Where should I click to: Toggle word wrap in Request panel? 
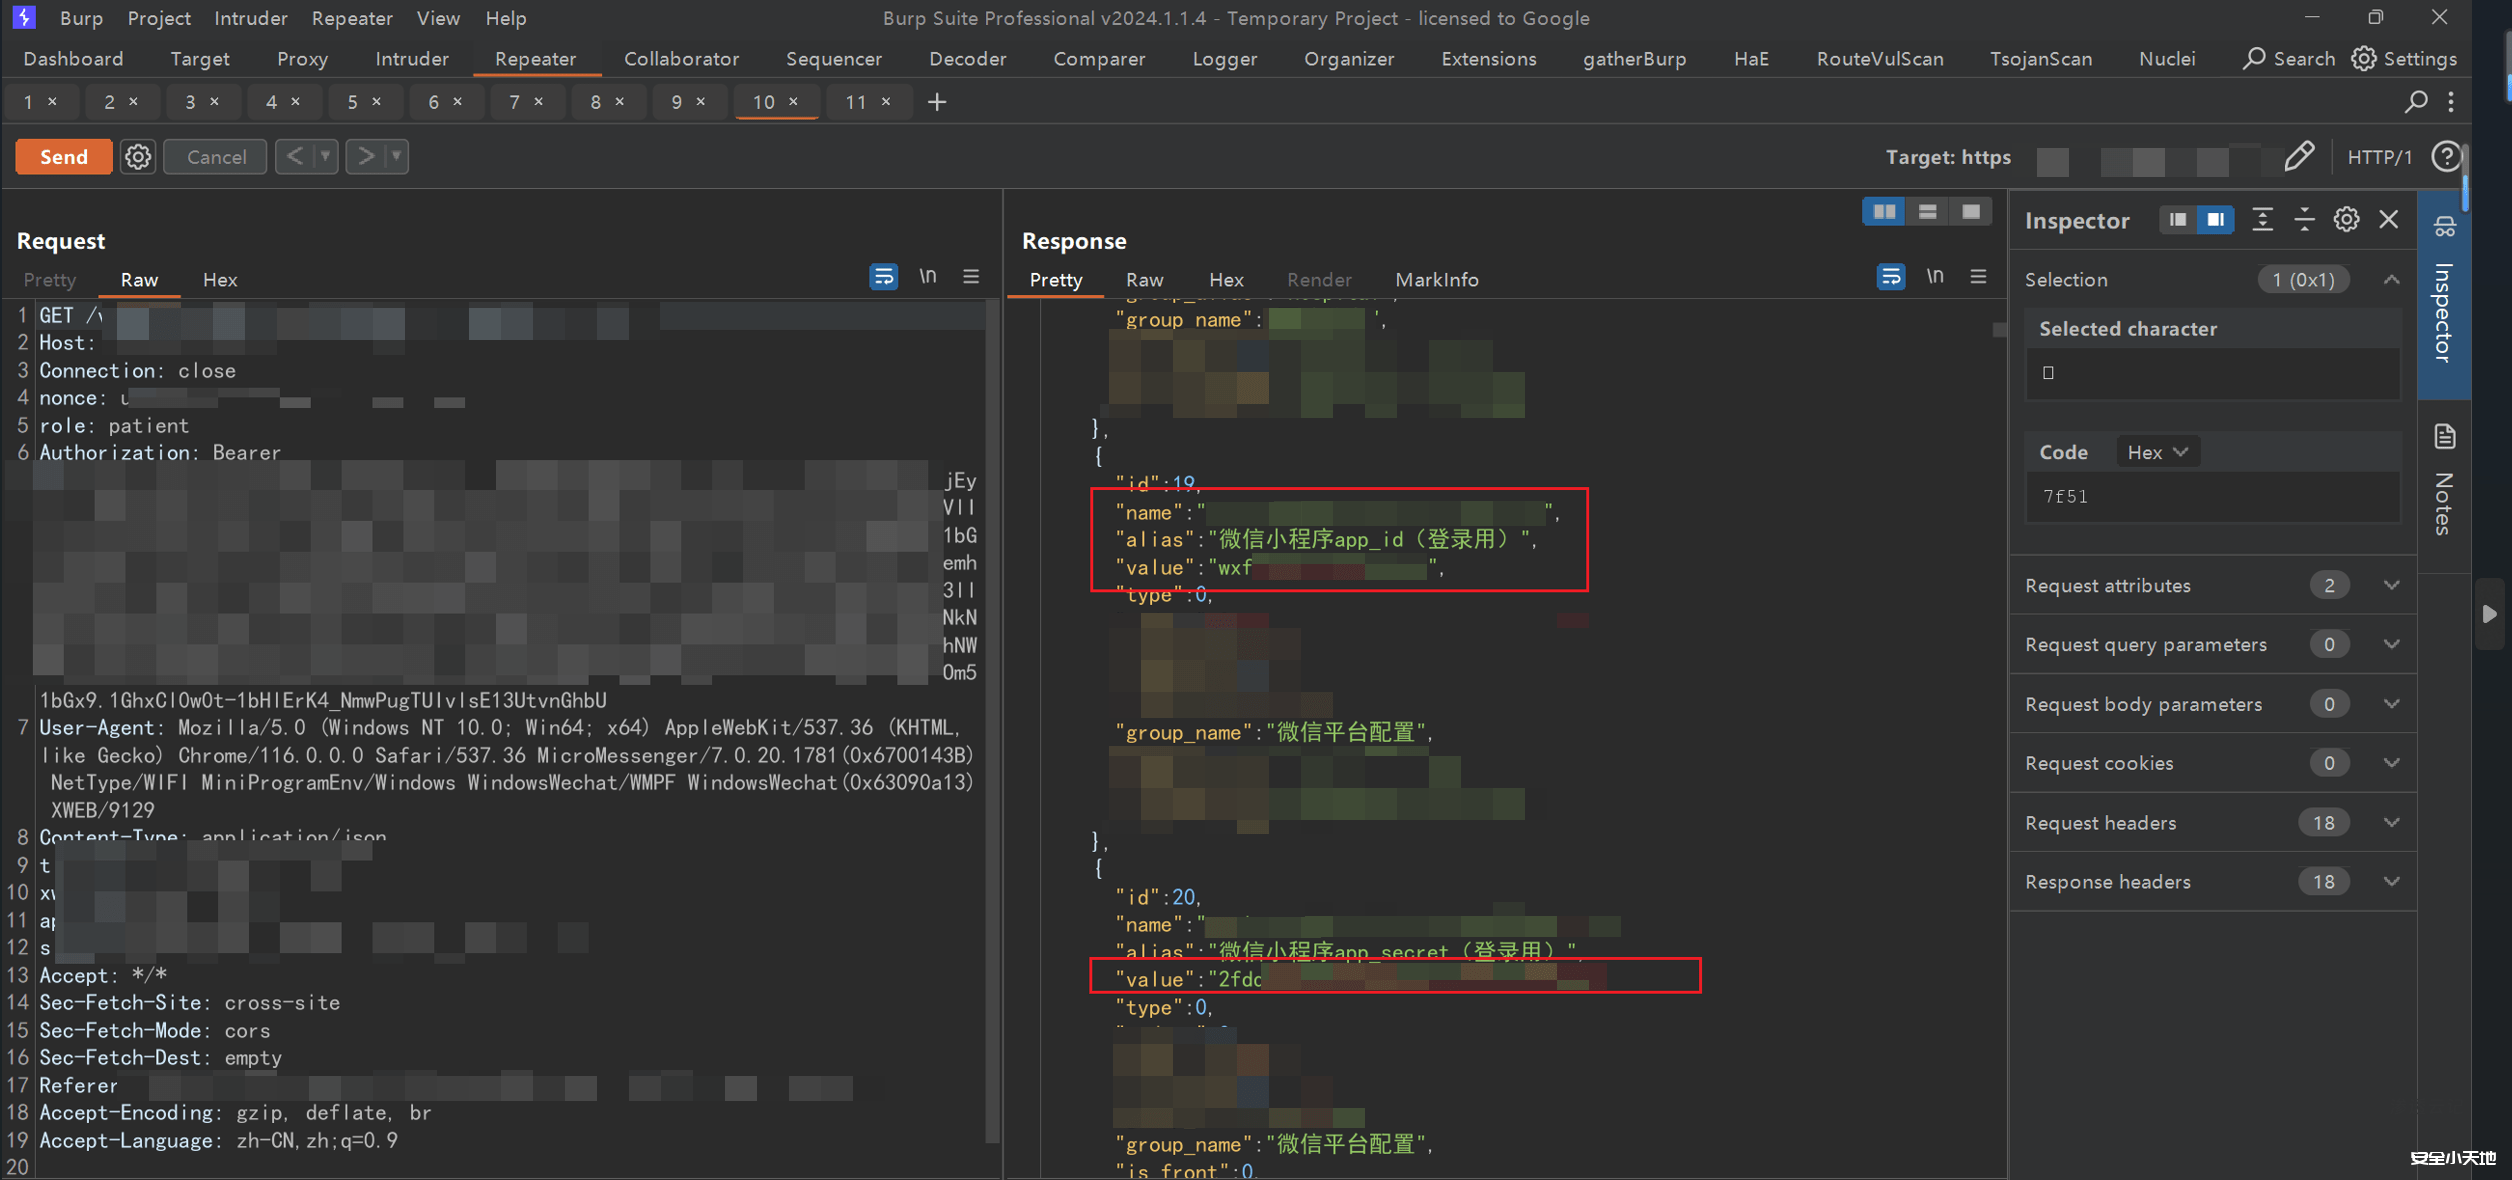(x=883, y=277)
